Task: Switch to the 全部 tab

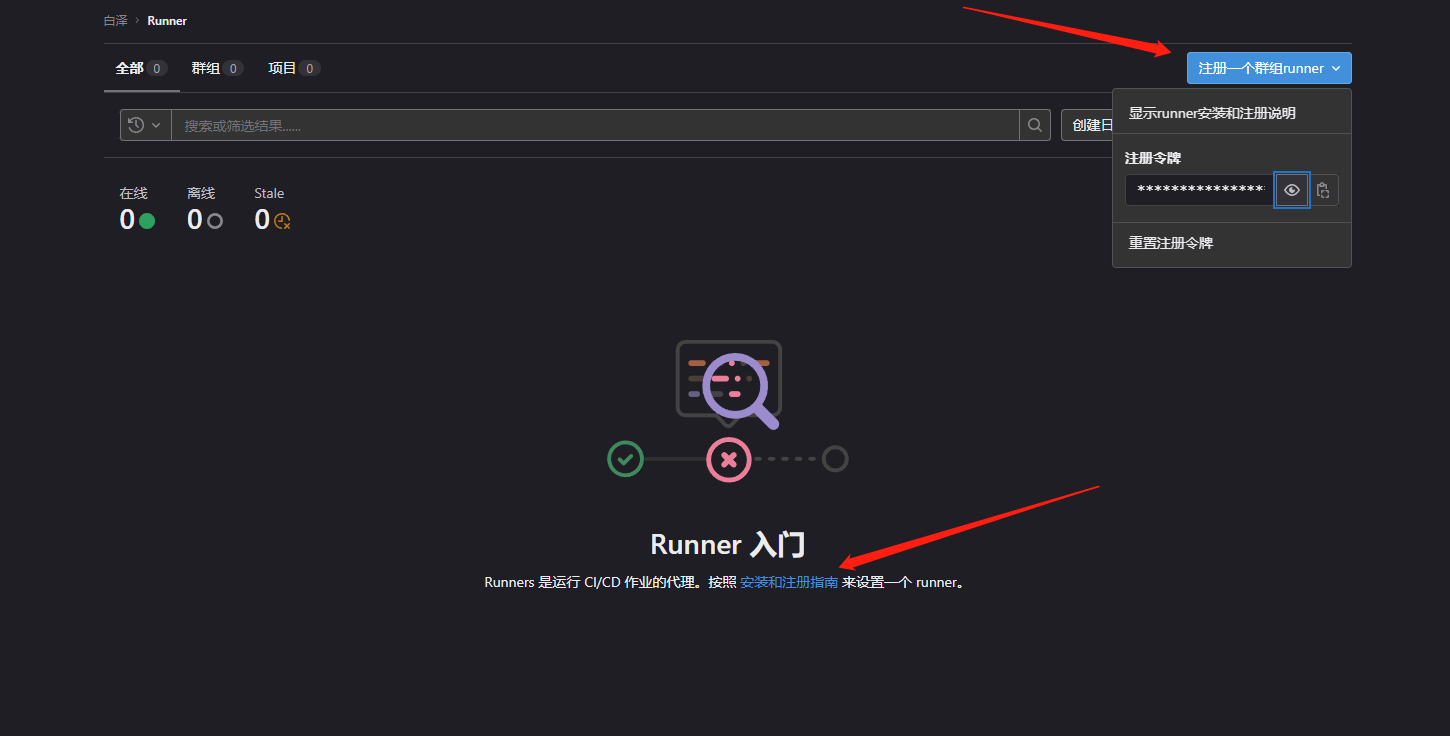Action: coord(140,68)
